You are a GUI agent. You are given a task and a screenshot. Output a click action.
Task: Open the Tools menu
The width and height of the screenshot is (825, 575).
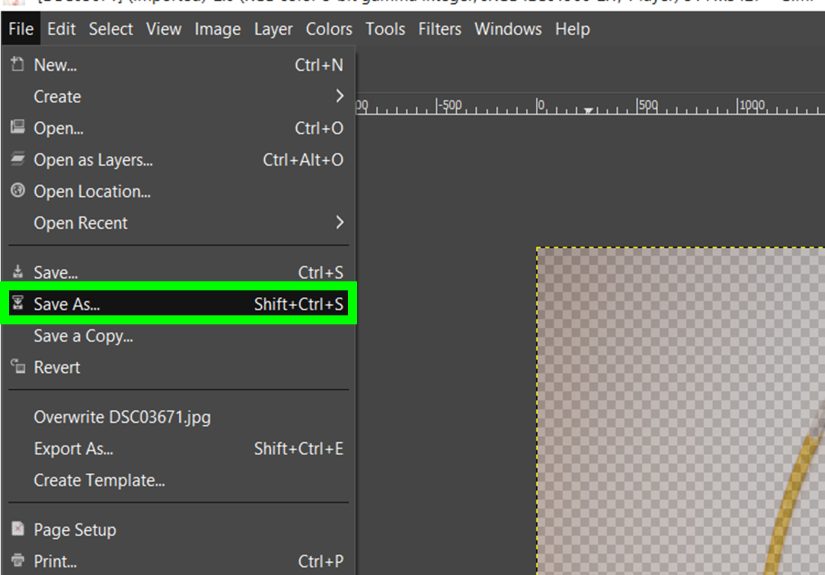(x=385, y=29)
